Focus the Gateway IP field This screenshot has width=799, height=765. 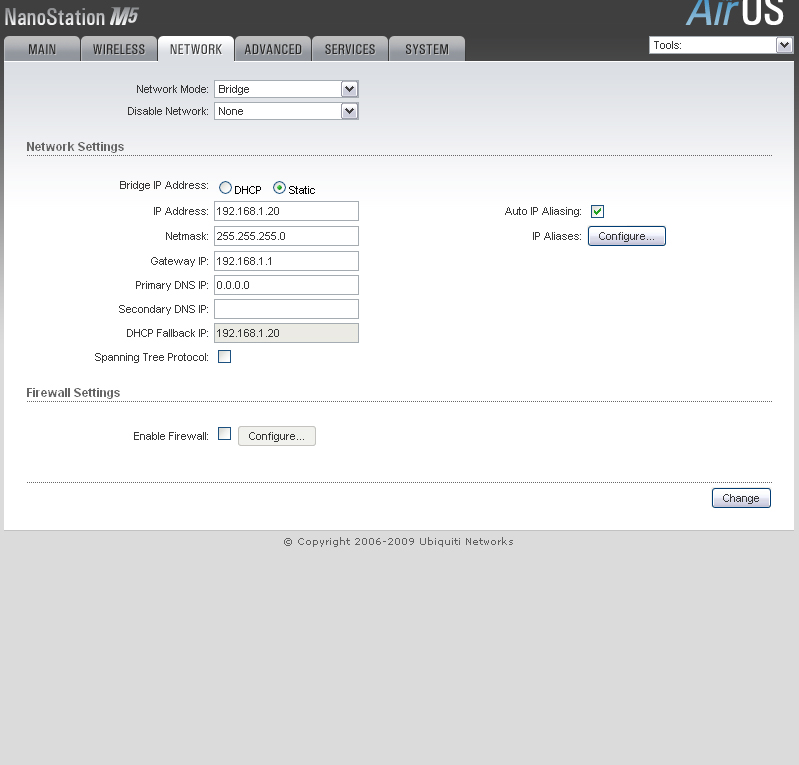coord(286,261)
